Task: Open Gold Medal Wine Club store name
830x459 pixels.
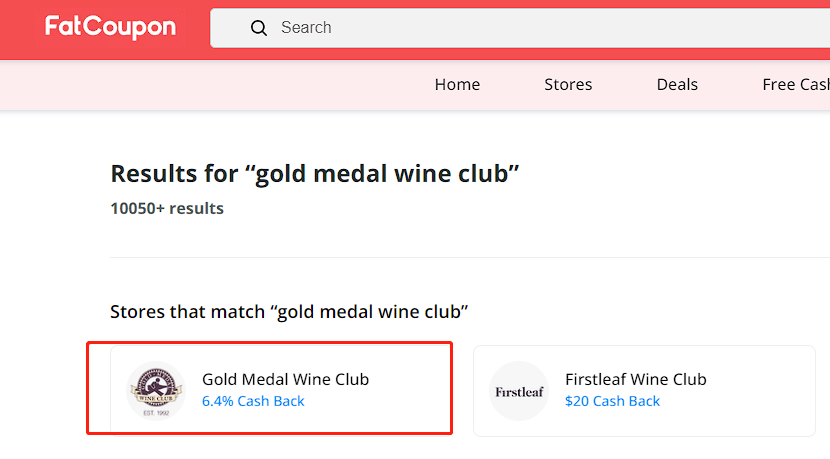Action: (x=285, y=379)
